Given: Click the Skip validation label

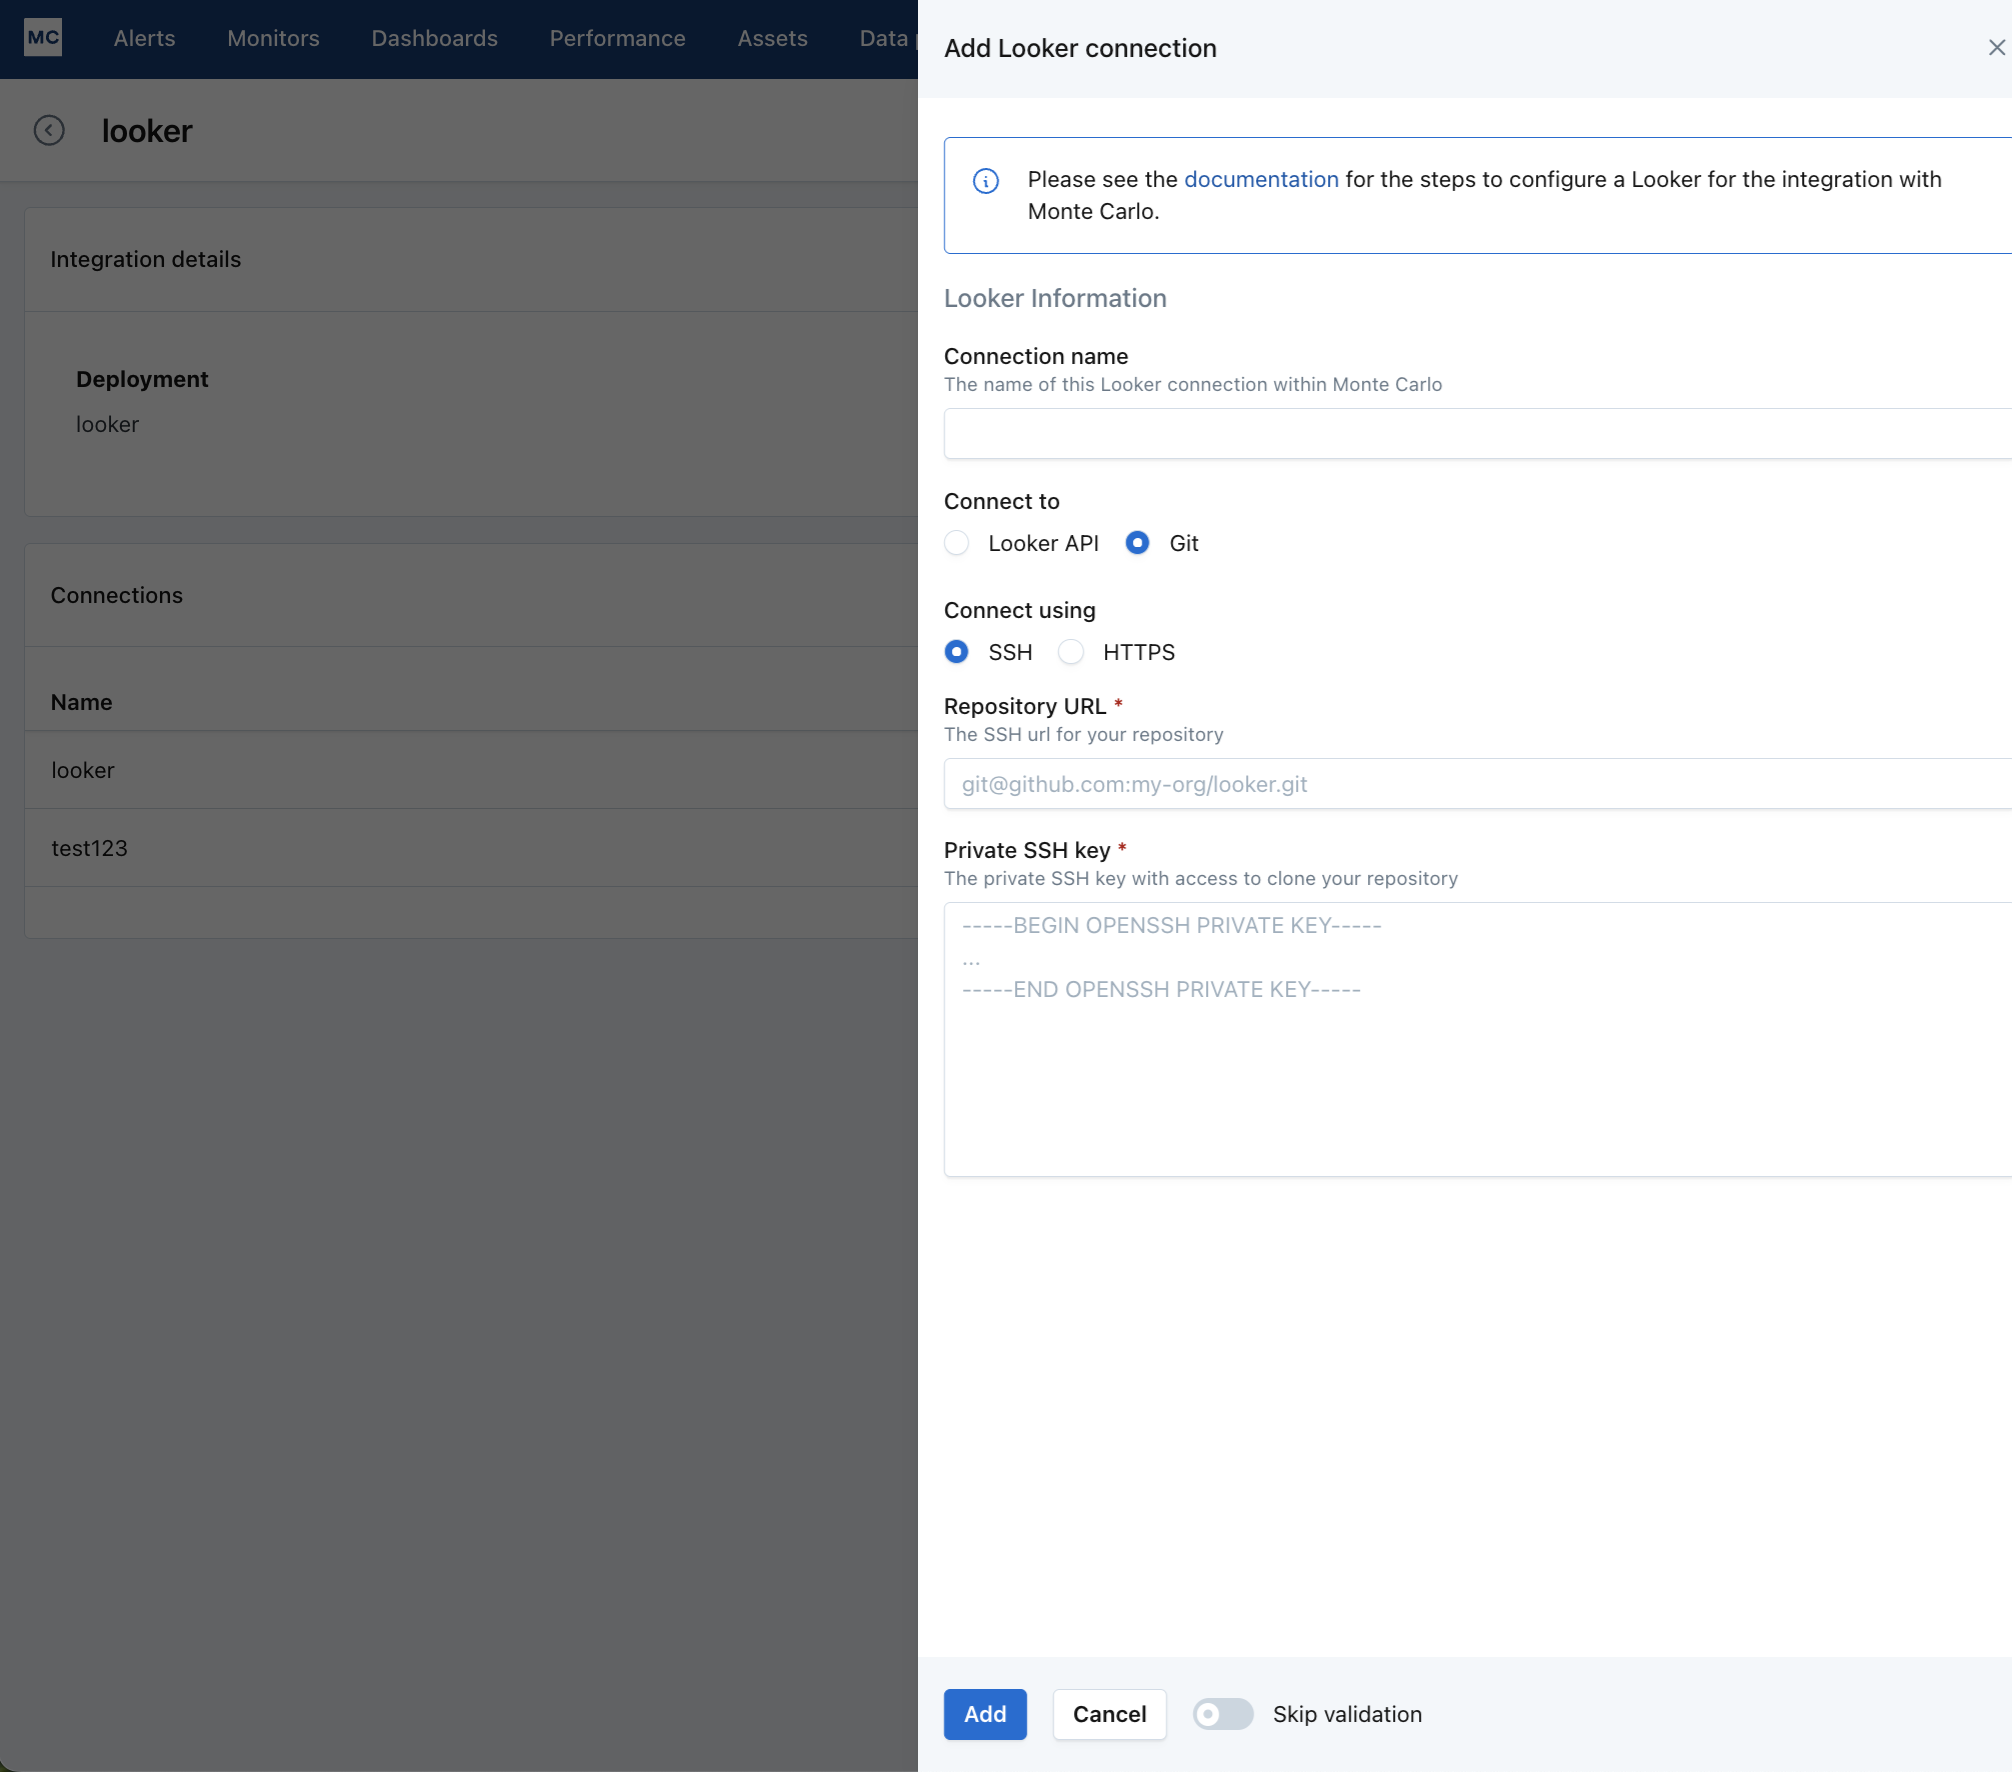Looking at the screenshot, I should click(1347, 1714).
